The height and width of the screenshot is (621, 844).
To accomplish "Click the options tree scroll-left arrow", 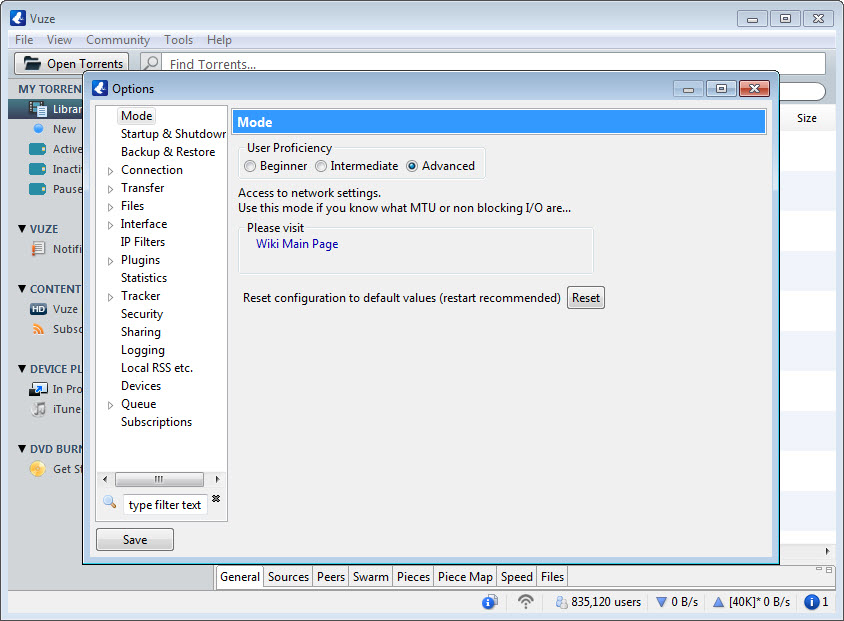I will pyautogui.click(x=105, y=479).
